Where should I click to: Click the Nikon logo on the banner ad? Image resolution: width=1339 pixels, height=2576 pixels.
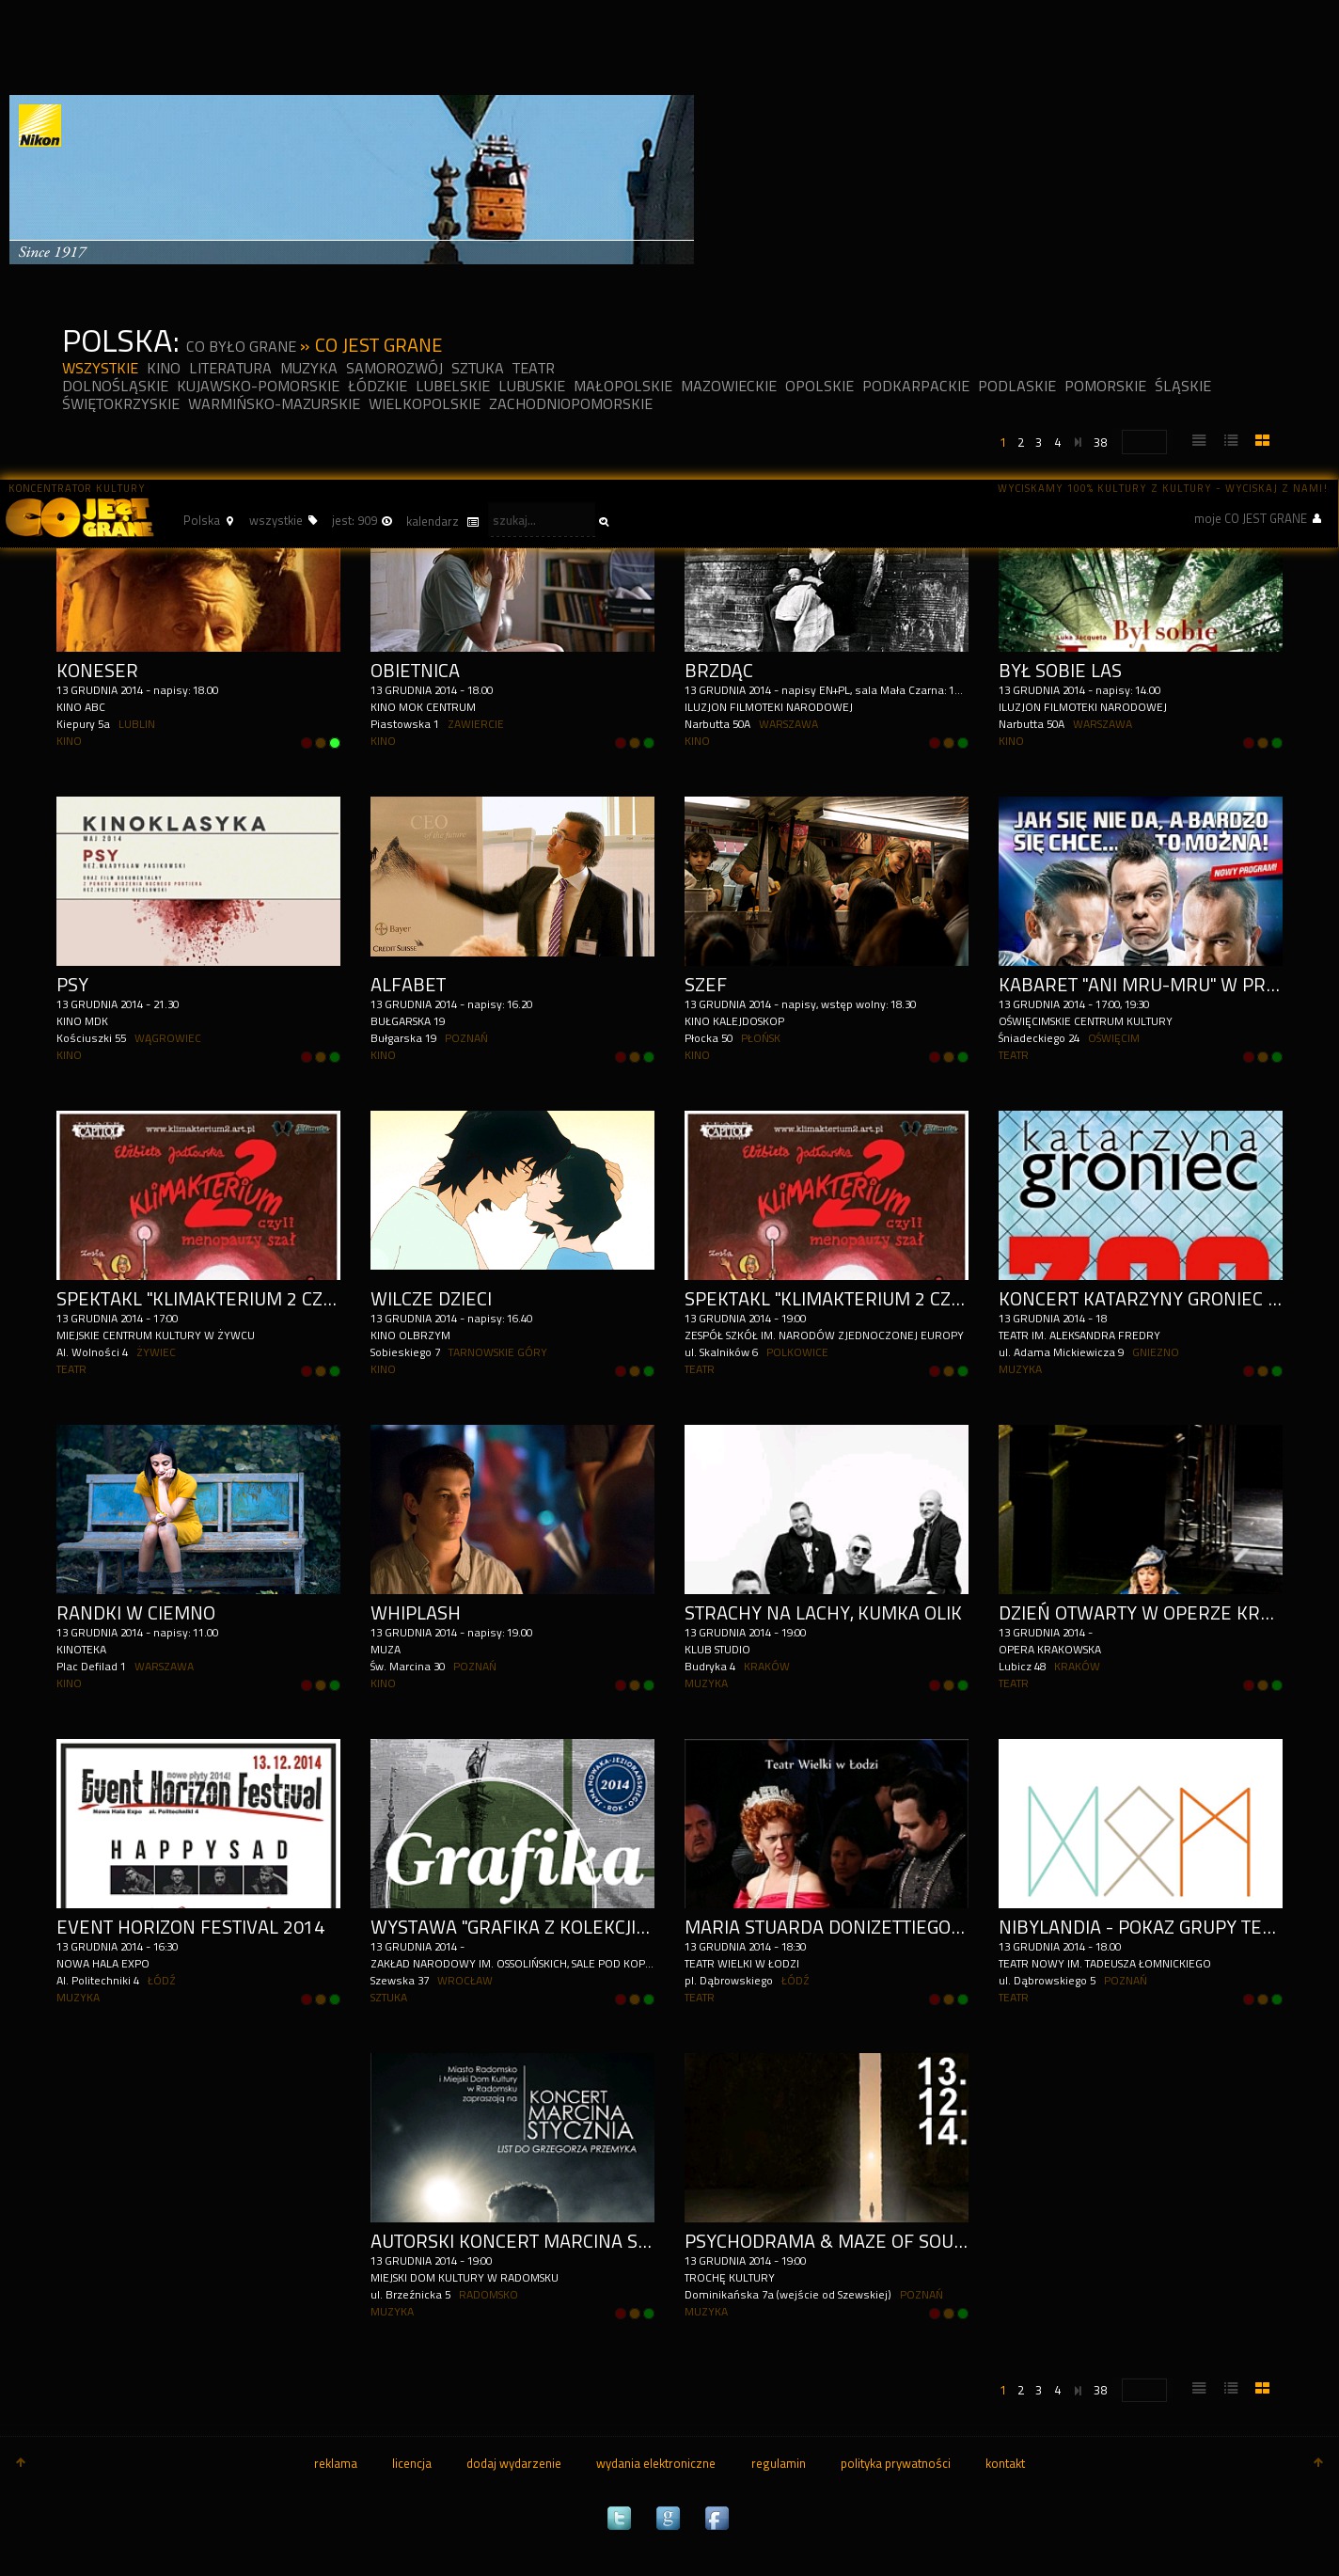40,126
